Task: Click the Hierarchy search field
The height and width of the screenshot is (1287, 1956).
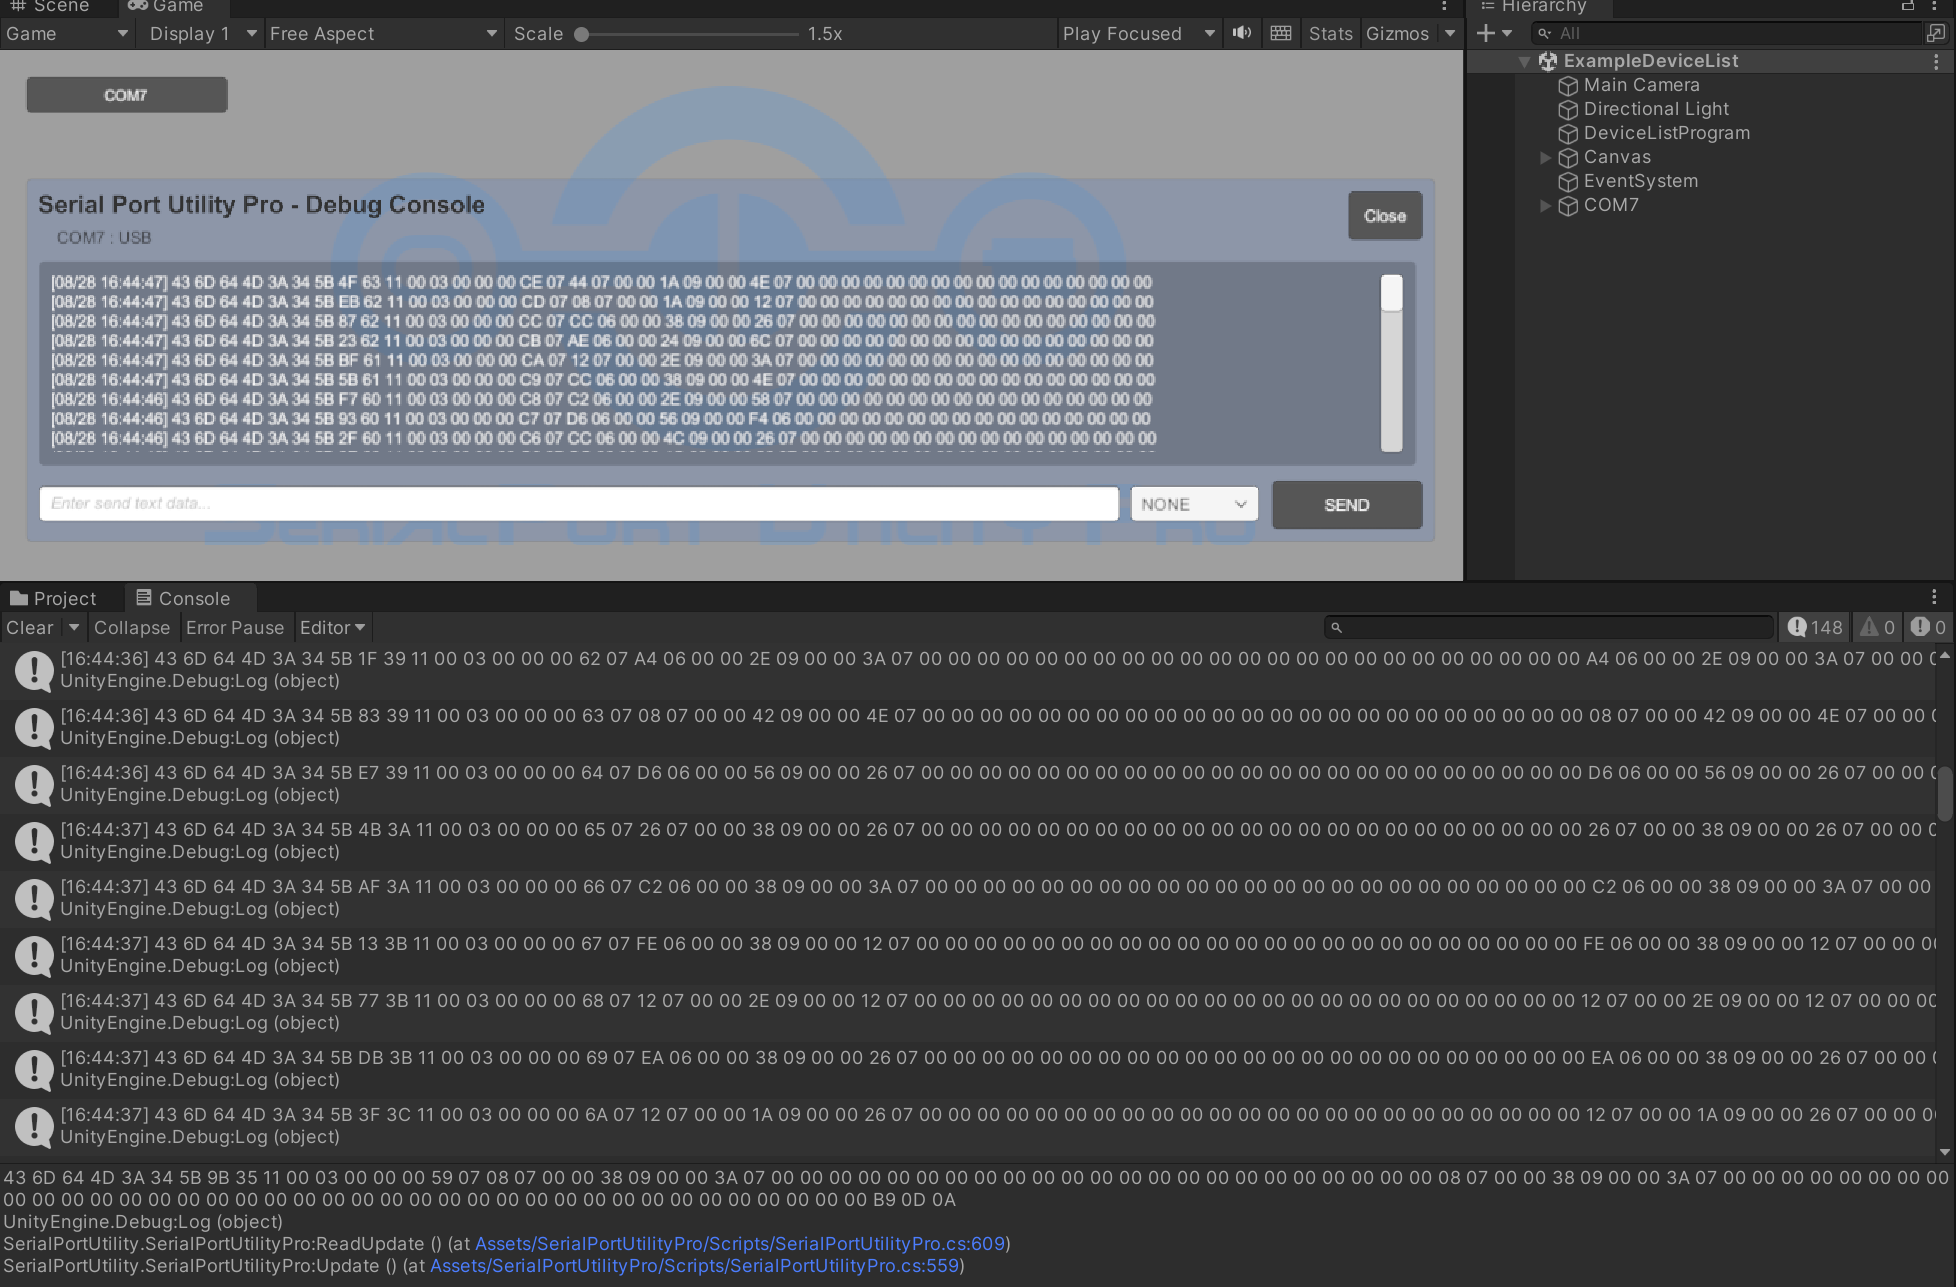Action: click(x=1727, y=33)
